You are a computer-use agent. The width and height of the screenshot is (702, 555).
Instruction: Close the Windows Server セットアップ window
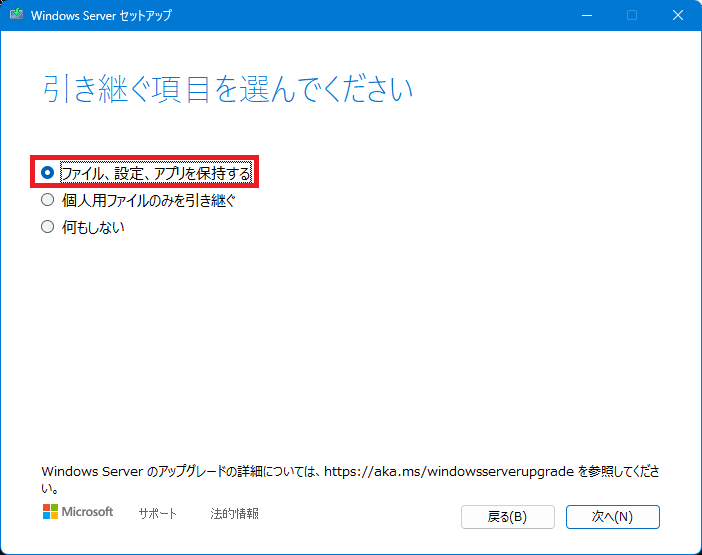tap(678, 15)
